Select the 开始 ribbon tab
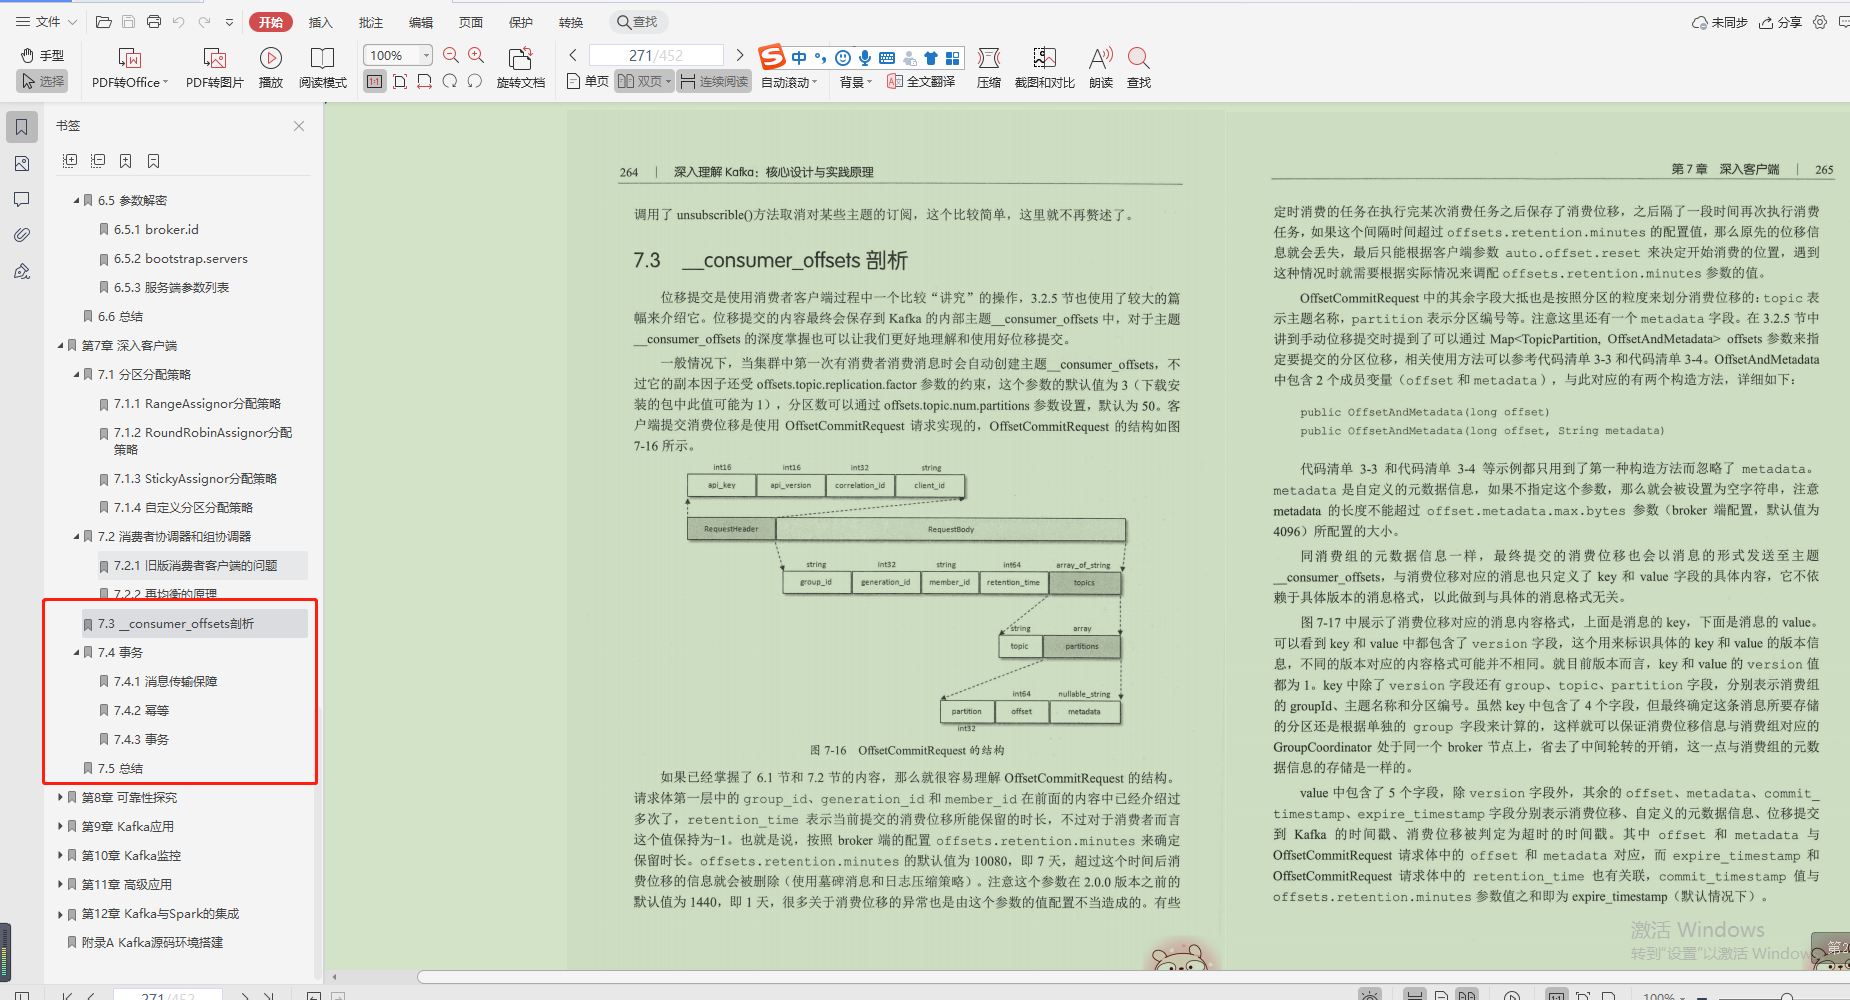The height and width of the screenshot is (1000, 1850). click(271, 22)
